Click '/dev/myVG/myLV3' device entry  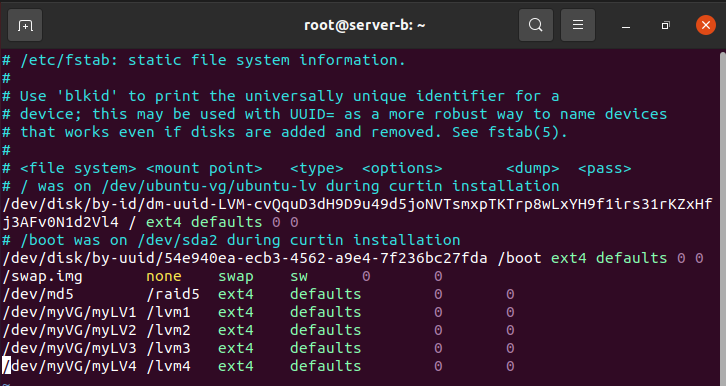[69, 348]
